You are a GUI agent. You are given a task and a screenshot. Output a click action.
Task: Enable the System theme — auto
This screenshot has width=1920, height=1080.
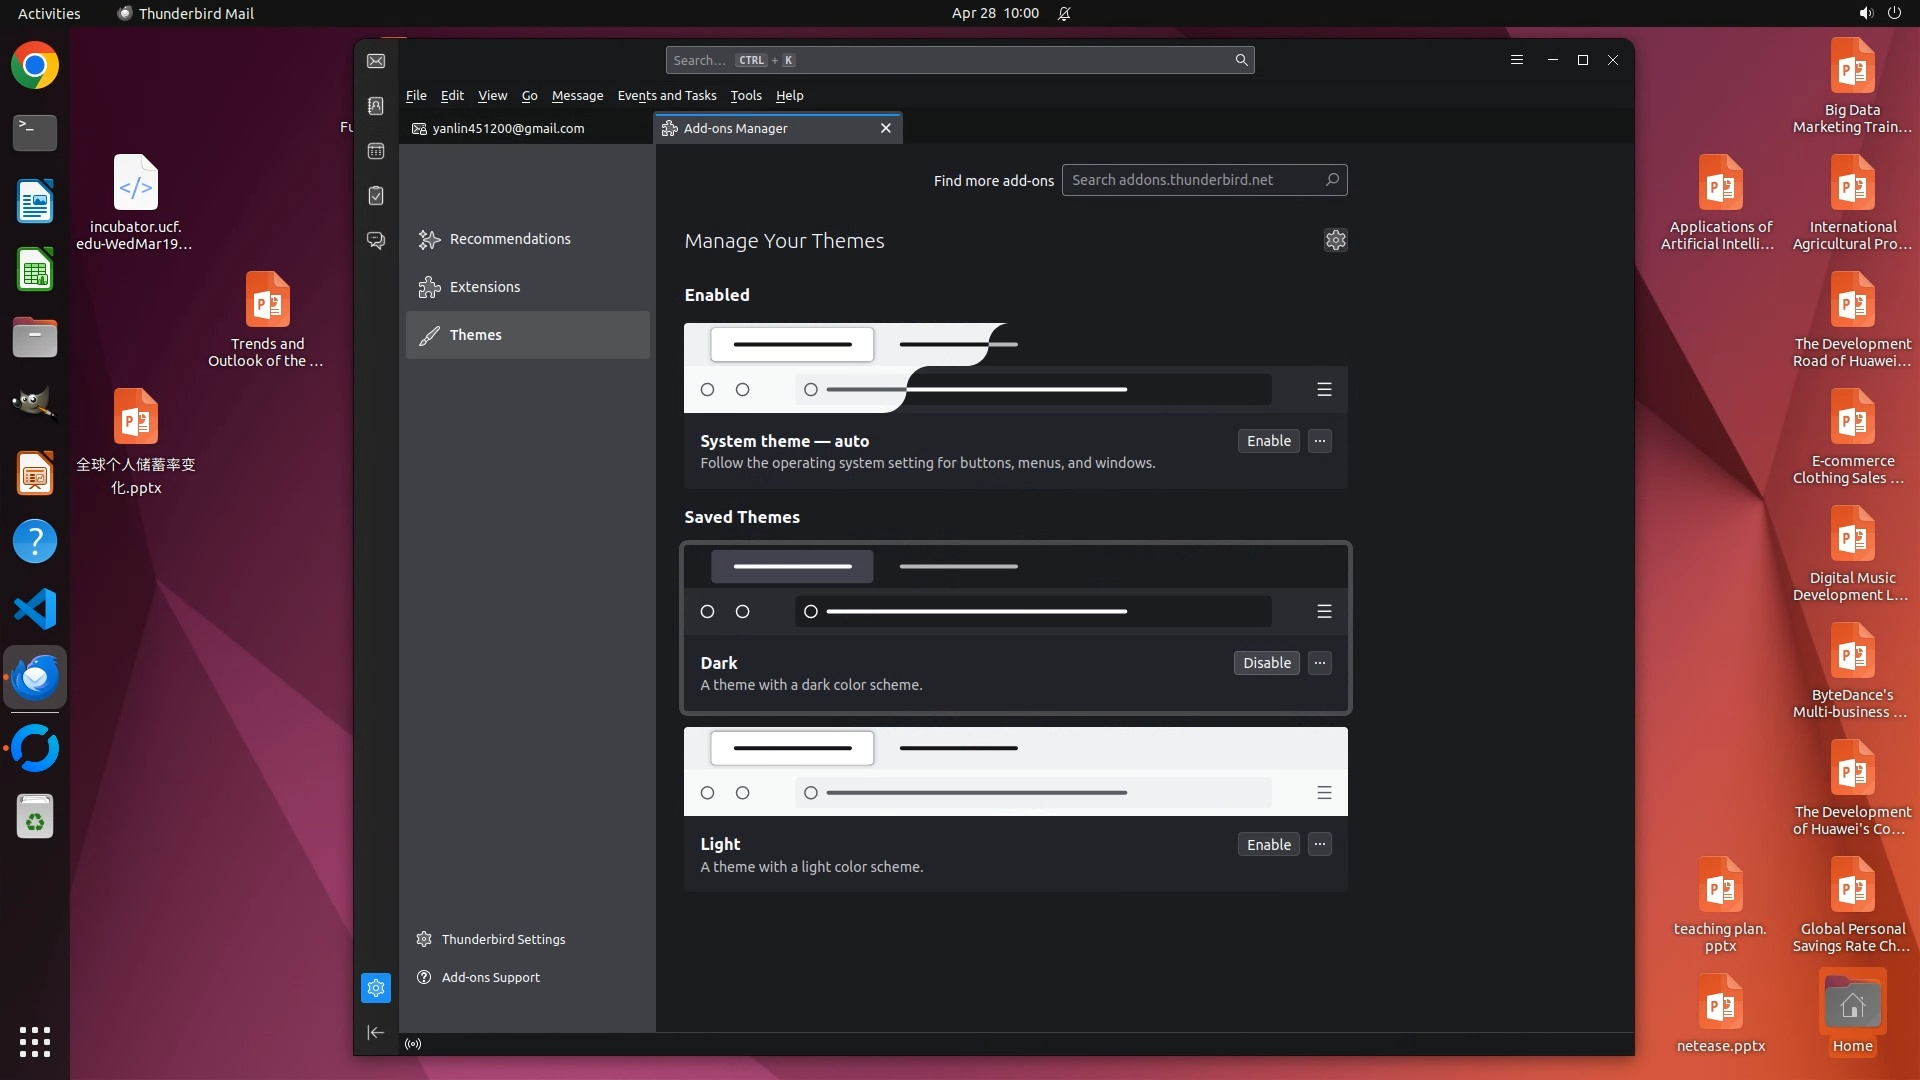click(1268, 441)
